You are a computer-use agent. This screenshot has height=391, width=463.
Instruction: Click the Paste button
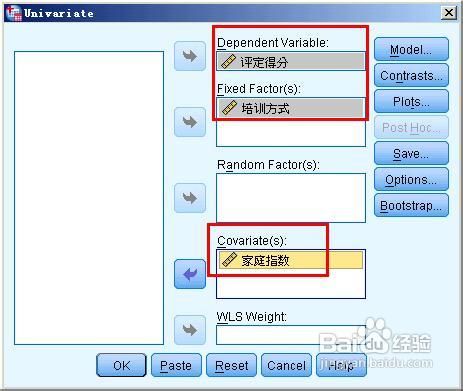(176, 365)
